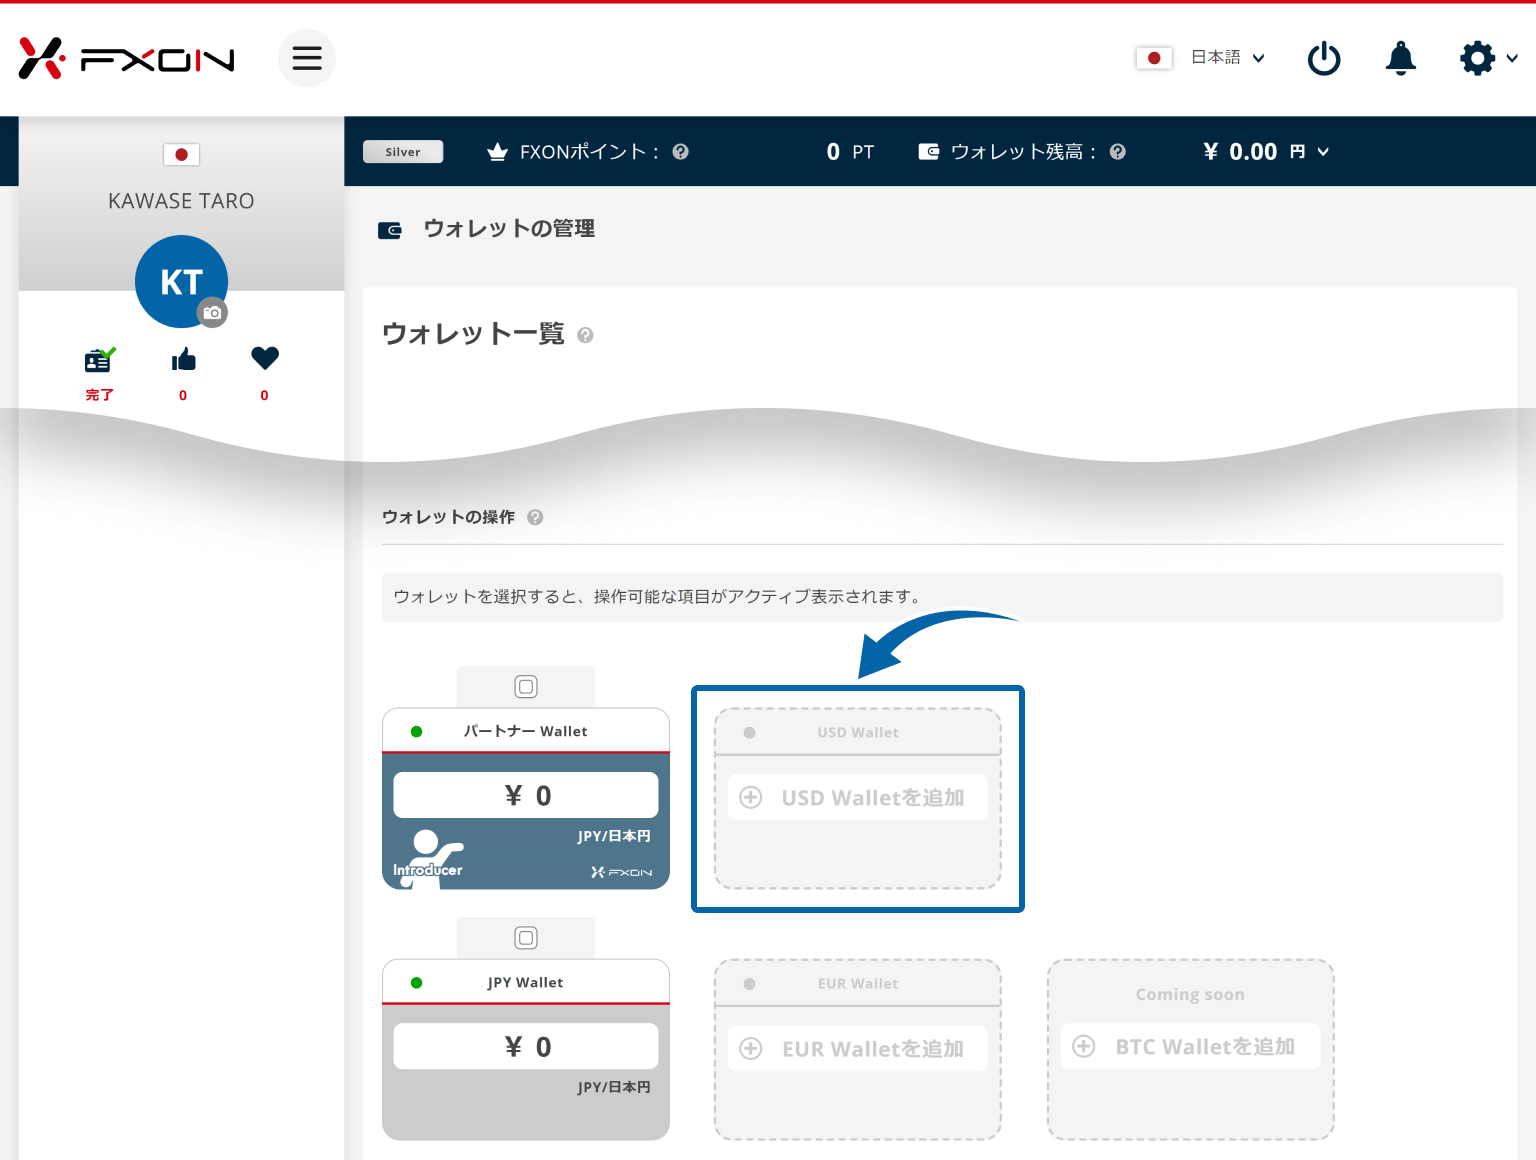Click the camera icon on avatar

pyautogui.click(x=212, y=313)
